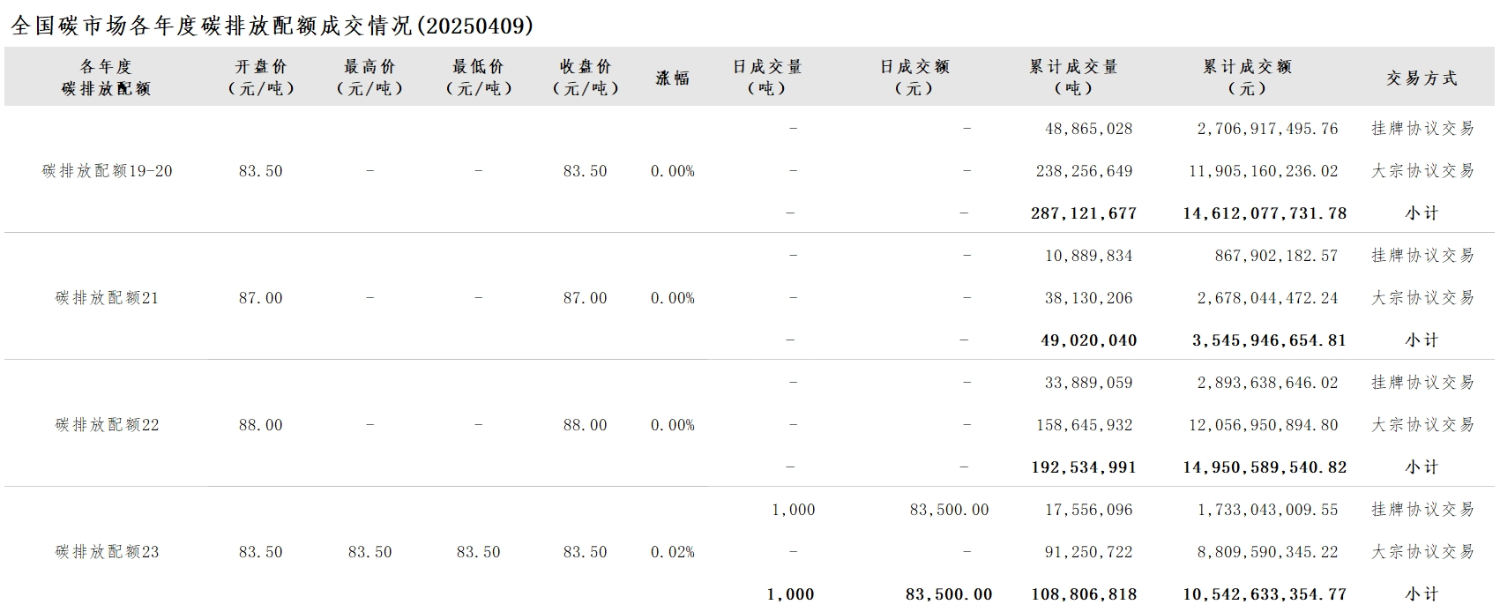Viewport: 1500px width, 612px height.
Task: Click the 碳排放配额19-20 row label
Action: 107,171
